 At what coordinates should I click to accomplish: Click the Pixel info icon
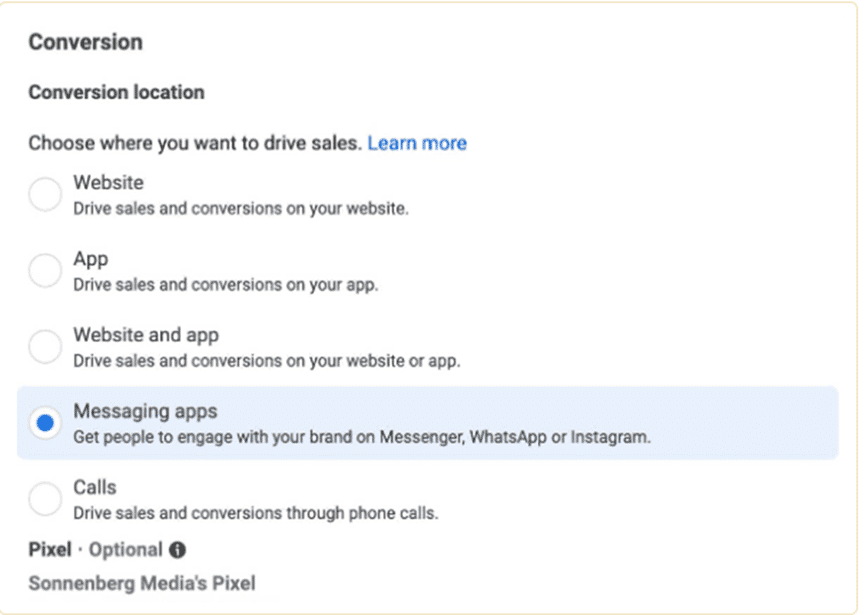(x=177, y=550)
